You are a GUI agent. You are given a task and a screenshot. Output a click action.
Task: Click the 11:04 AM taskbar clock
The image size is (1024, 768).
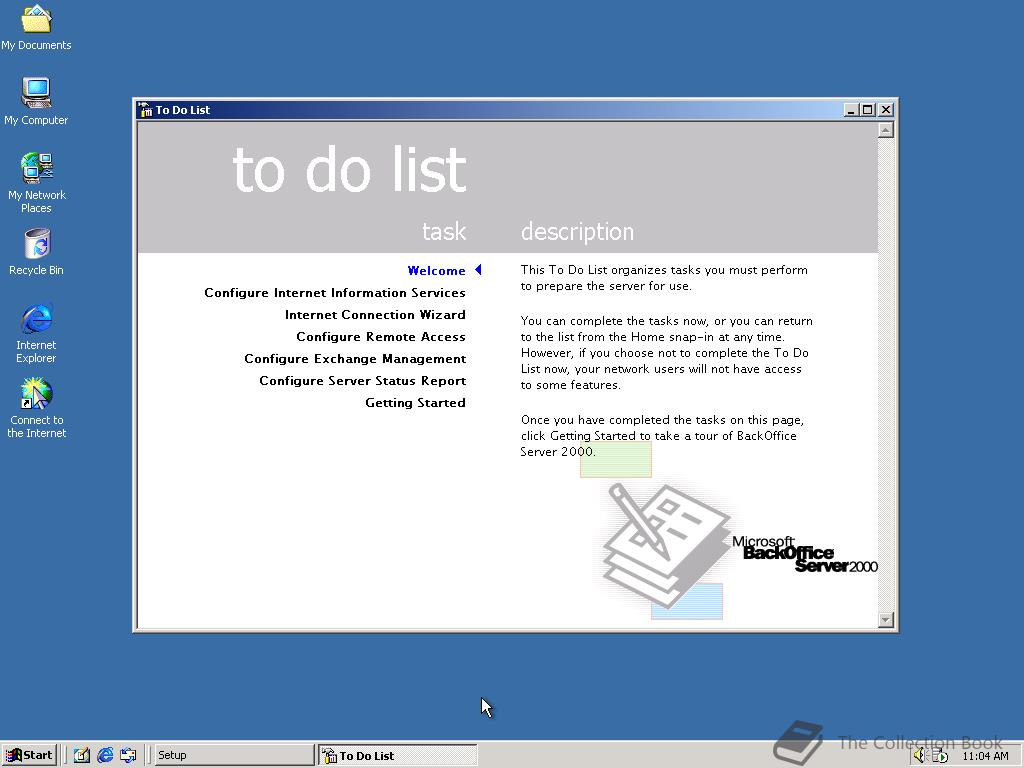tap(985, 756)
